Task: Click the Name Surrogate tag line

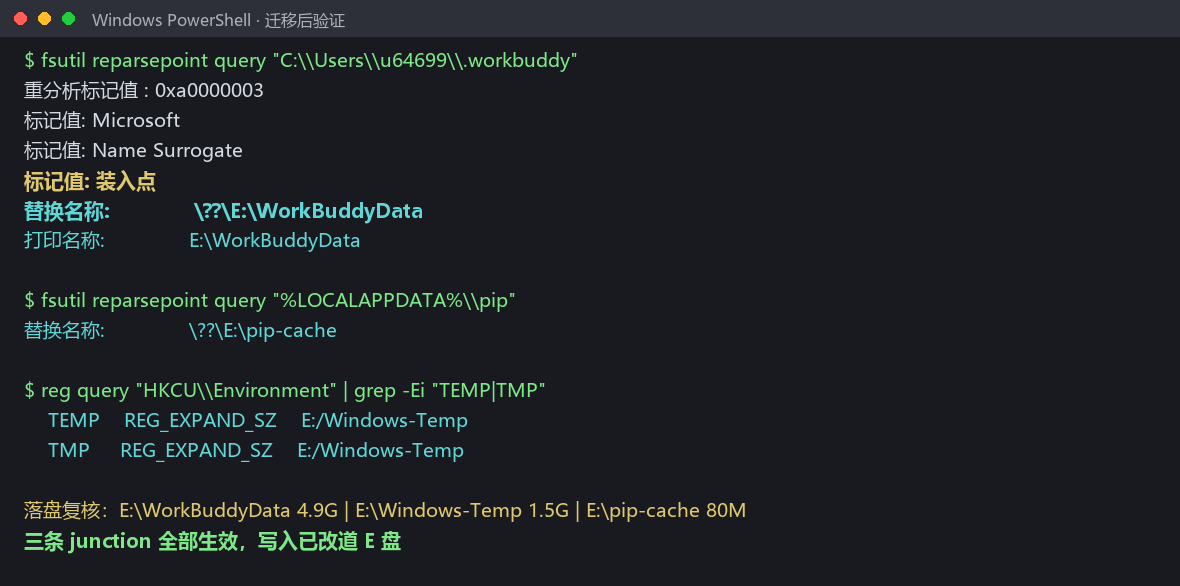Action: pos(133,151)
